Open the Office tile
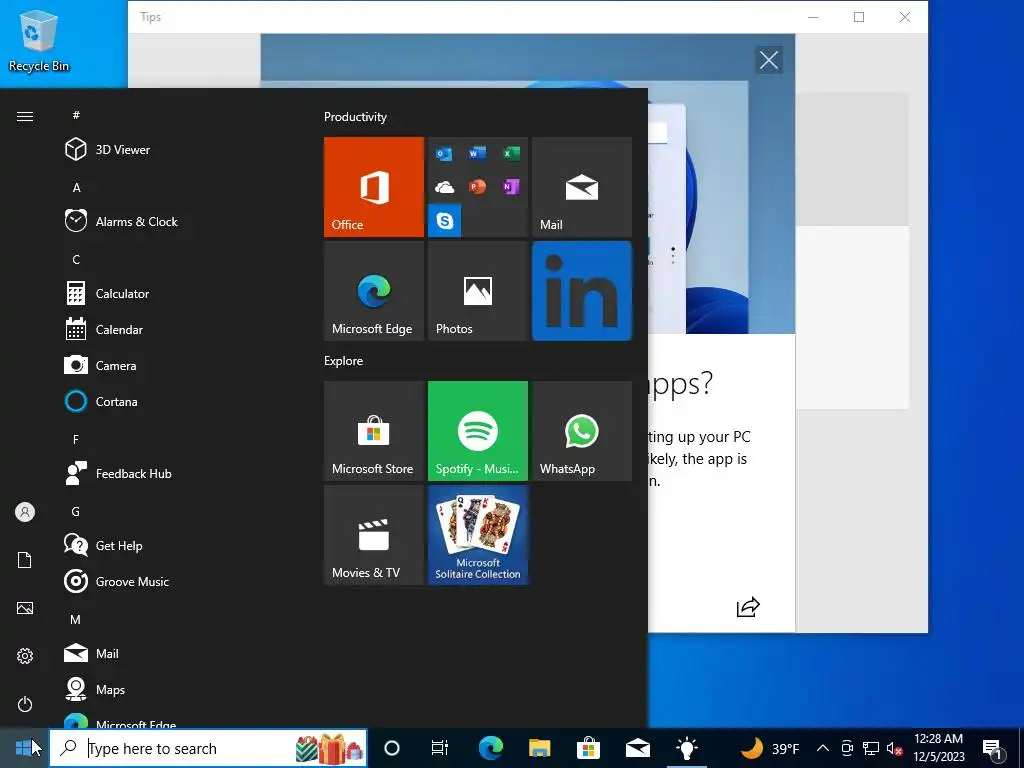The image size is (1024, 768). coord(374,187)
